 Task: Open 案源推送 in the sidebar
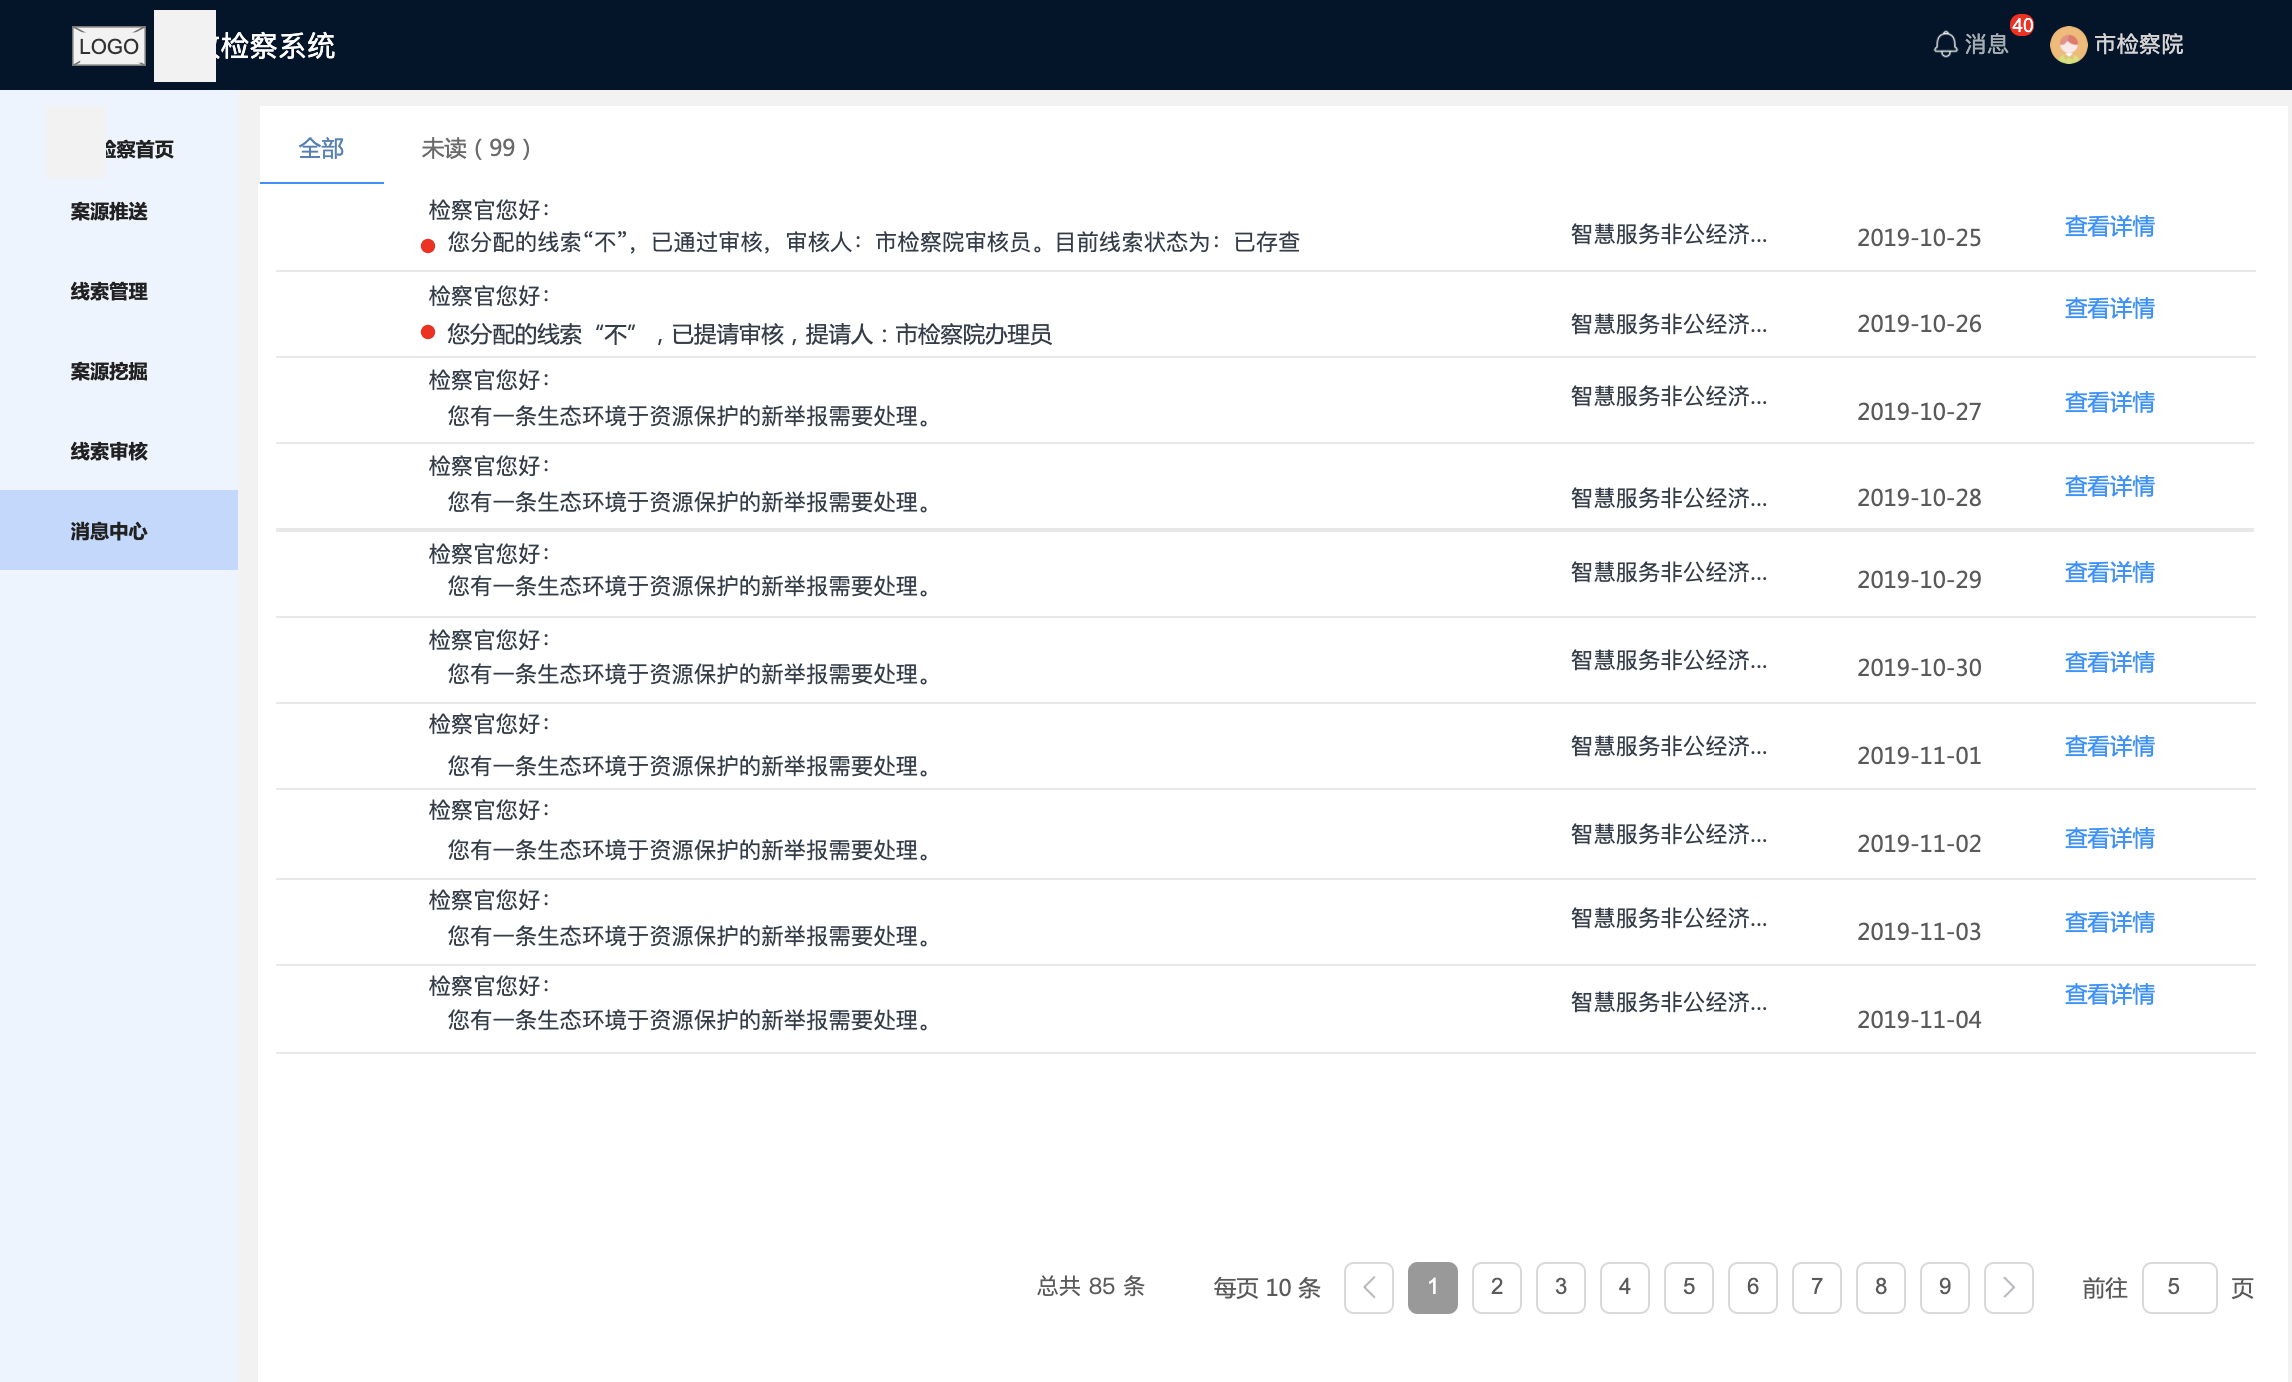[x=109, y=212]
